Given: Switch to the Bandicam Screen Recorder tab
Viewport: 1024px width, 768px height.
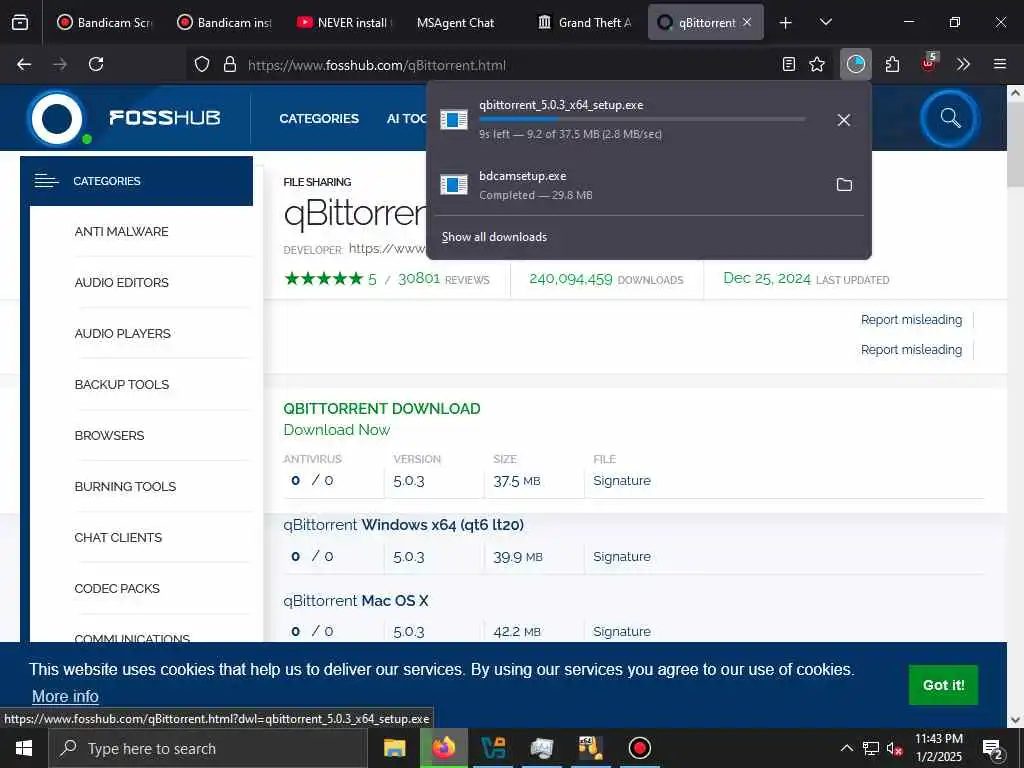Looking at the screenshot, I should pos(105,22).
